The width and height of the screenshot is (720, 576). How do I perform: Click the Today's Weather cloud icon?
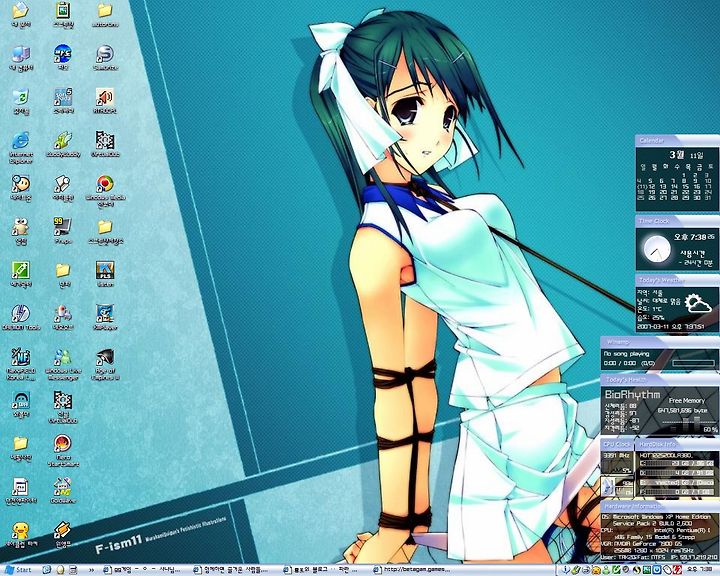(x=698, y=304)
